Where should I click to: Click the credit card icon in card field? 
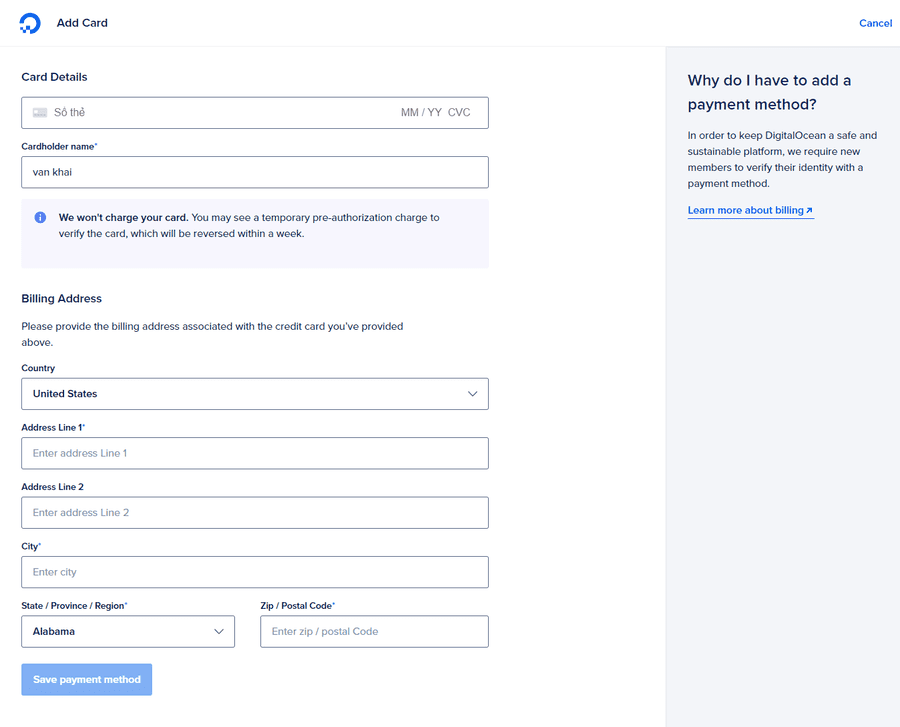pos(40,112)
